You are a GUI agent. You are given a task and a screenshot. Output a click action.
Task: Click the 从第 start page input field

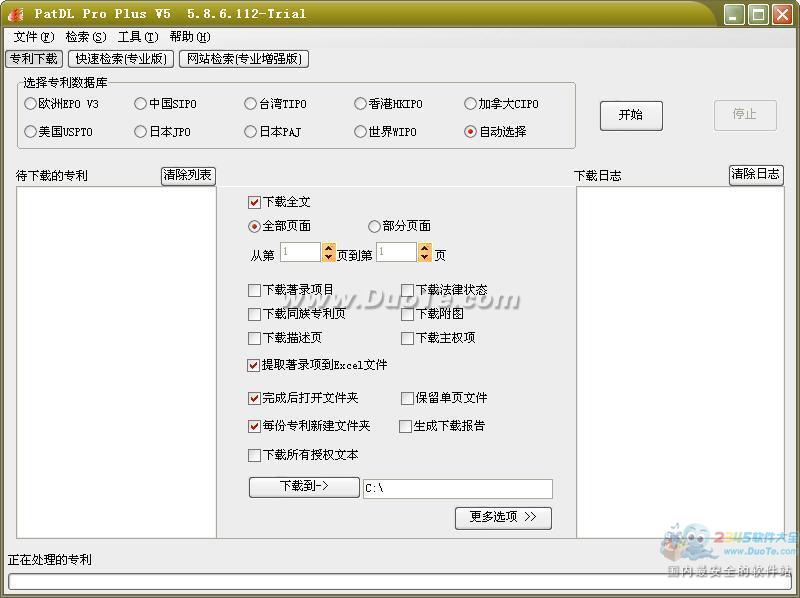(301, 252)
